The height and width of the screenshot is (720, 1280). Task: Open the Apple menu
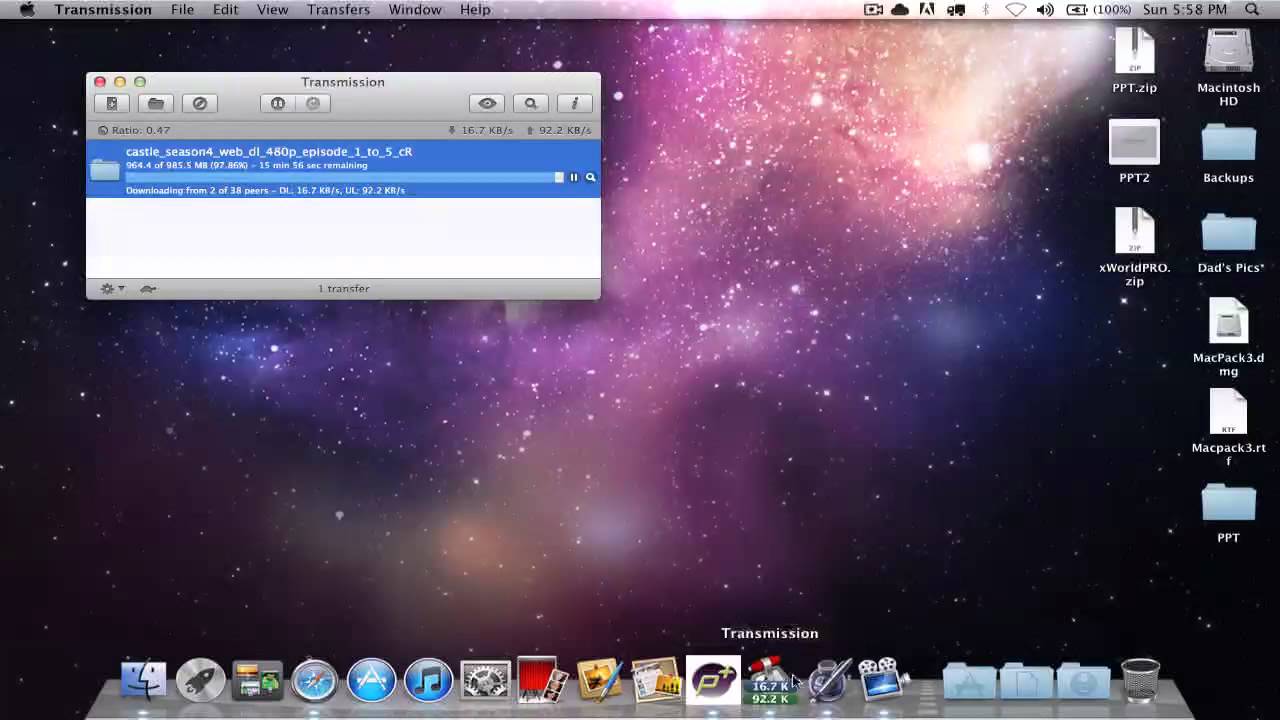pos(27,9)
